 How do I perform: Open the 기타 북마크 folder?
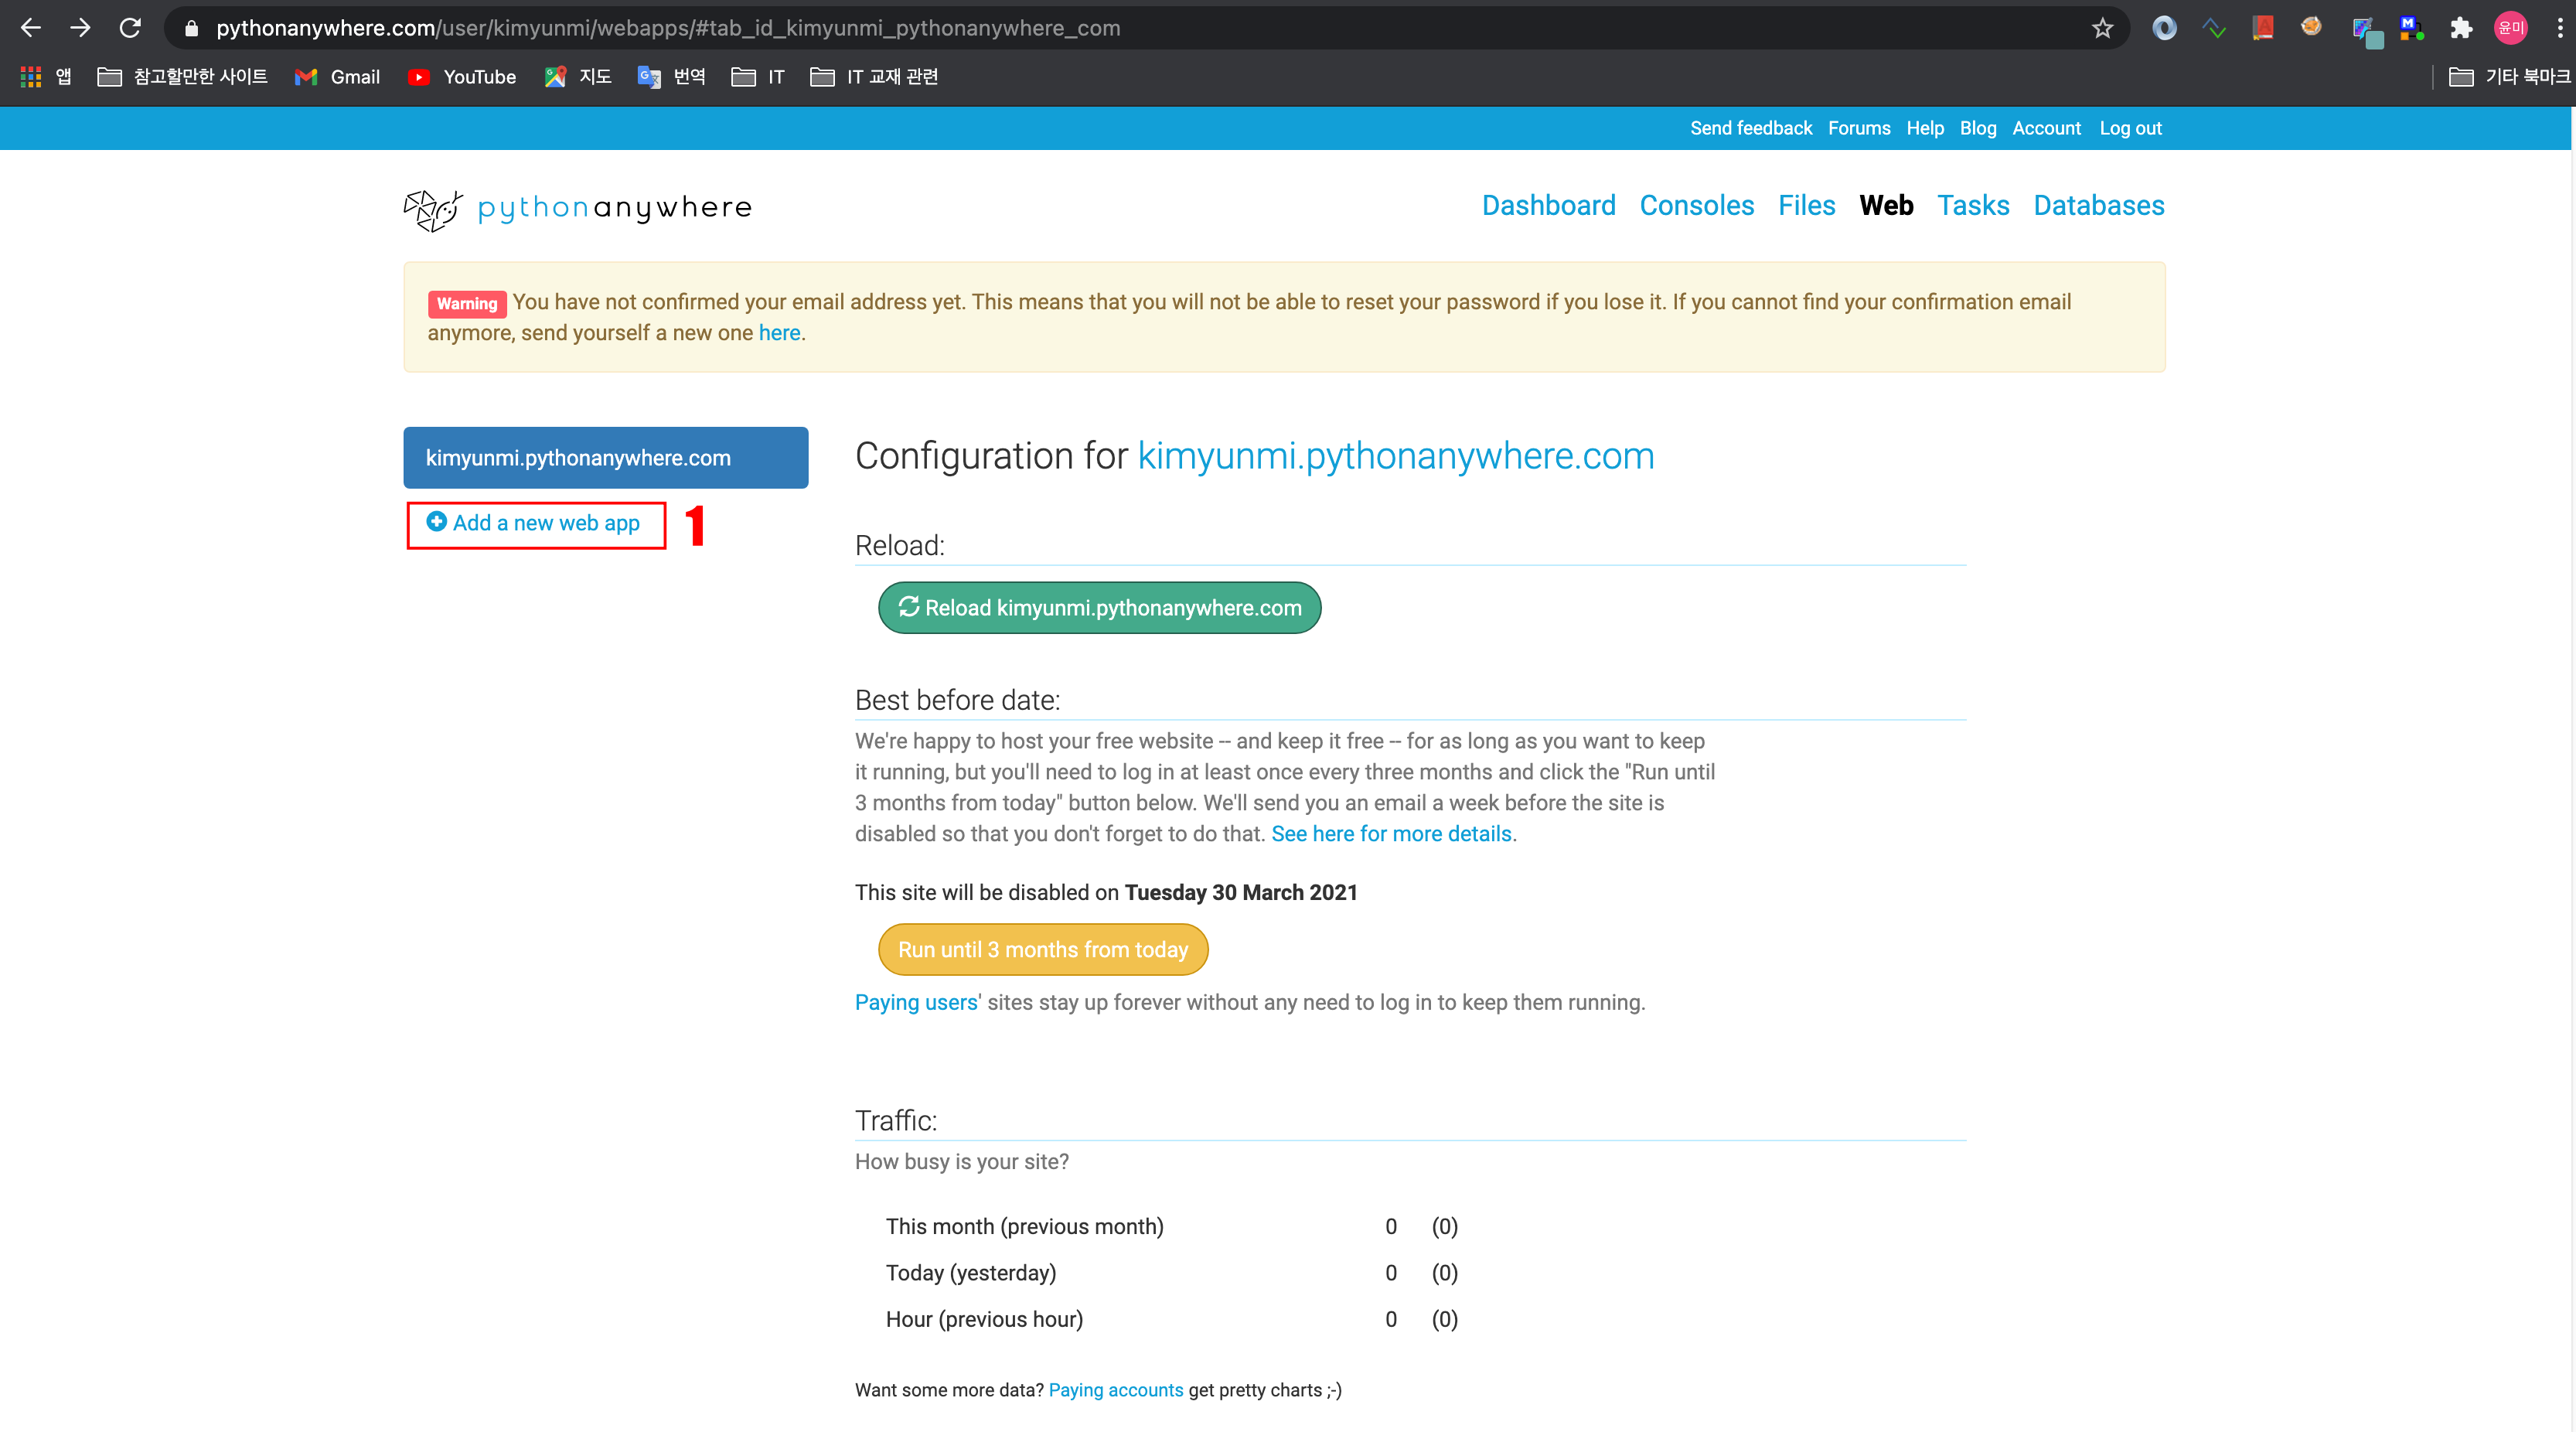(x=2510, y=77)
